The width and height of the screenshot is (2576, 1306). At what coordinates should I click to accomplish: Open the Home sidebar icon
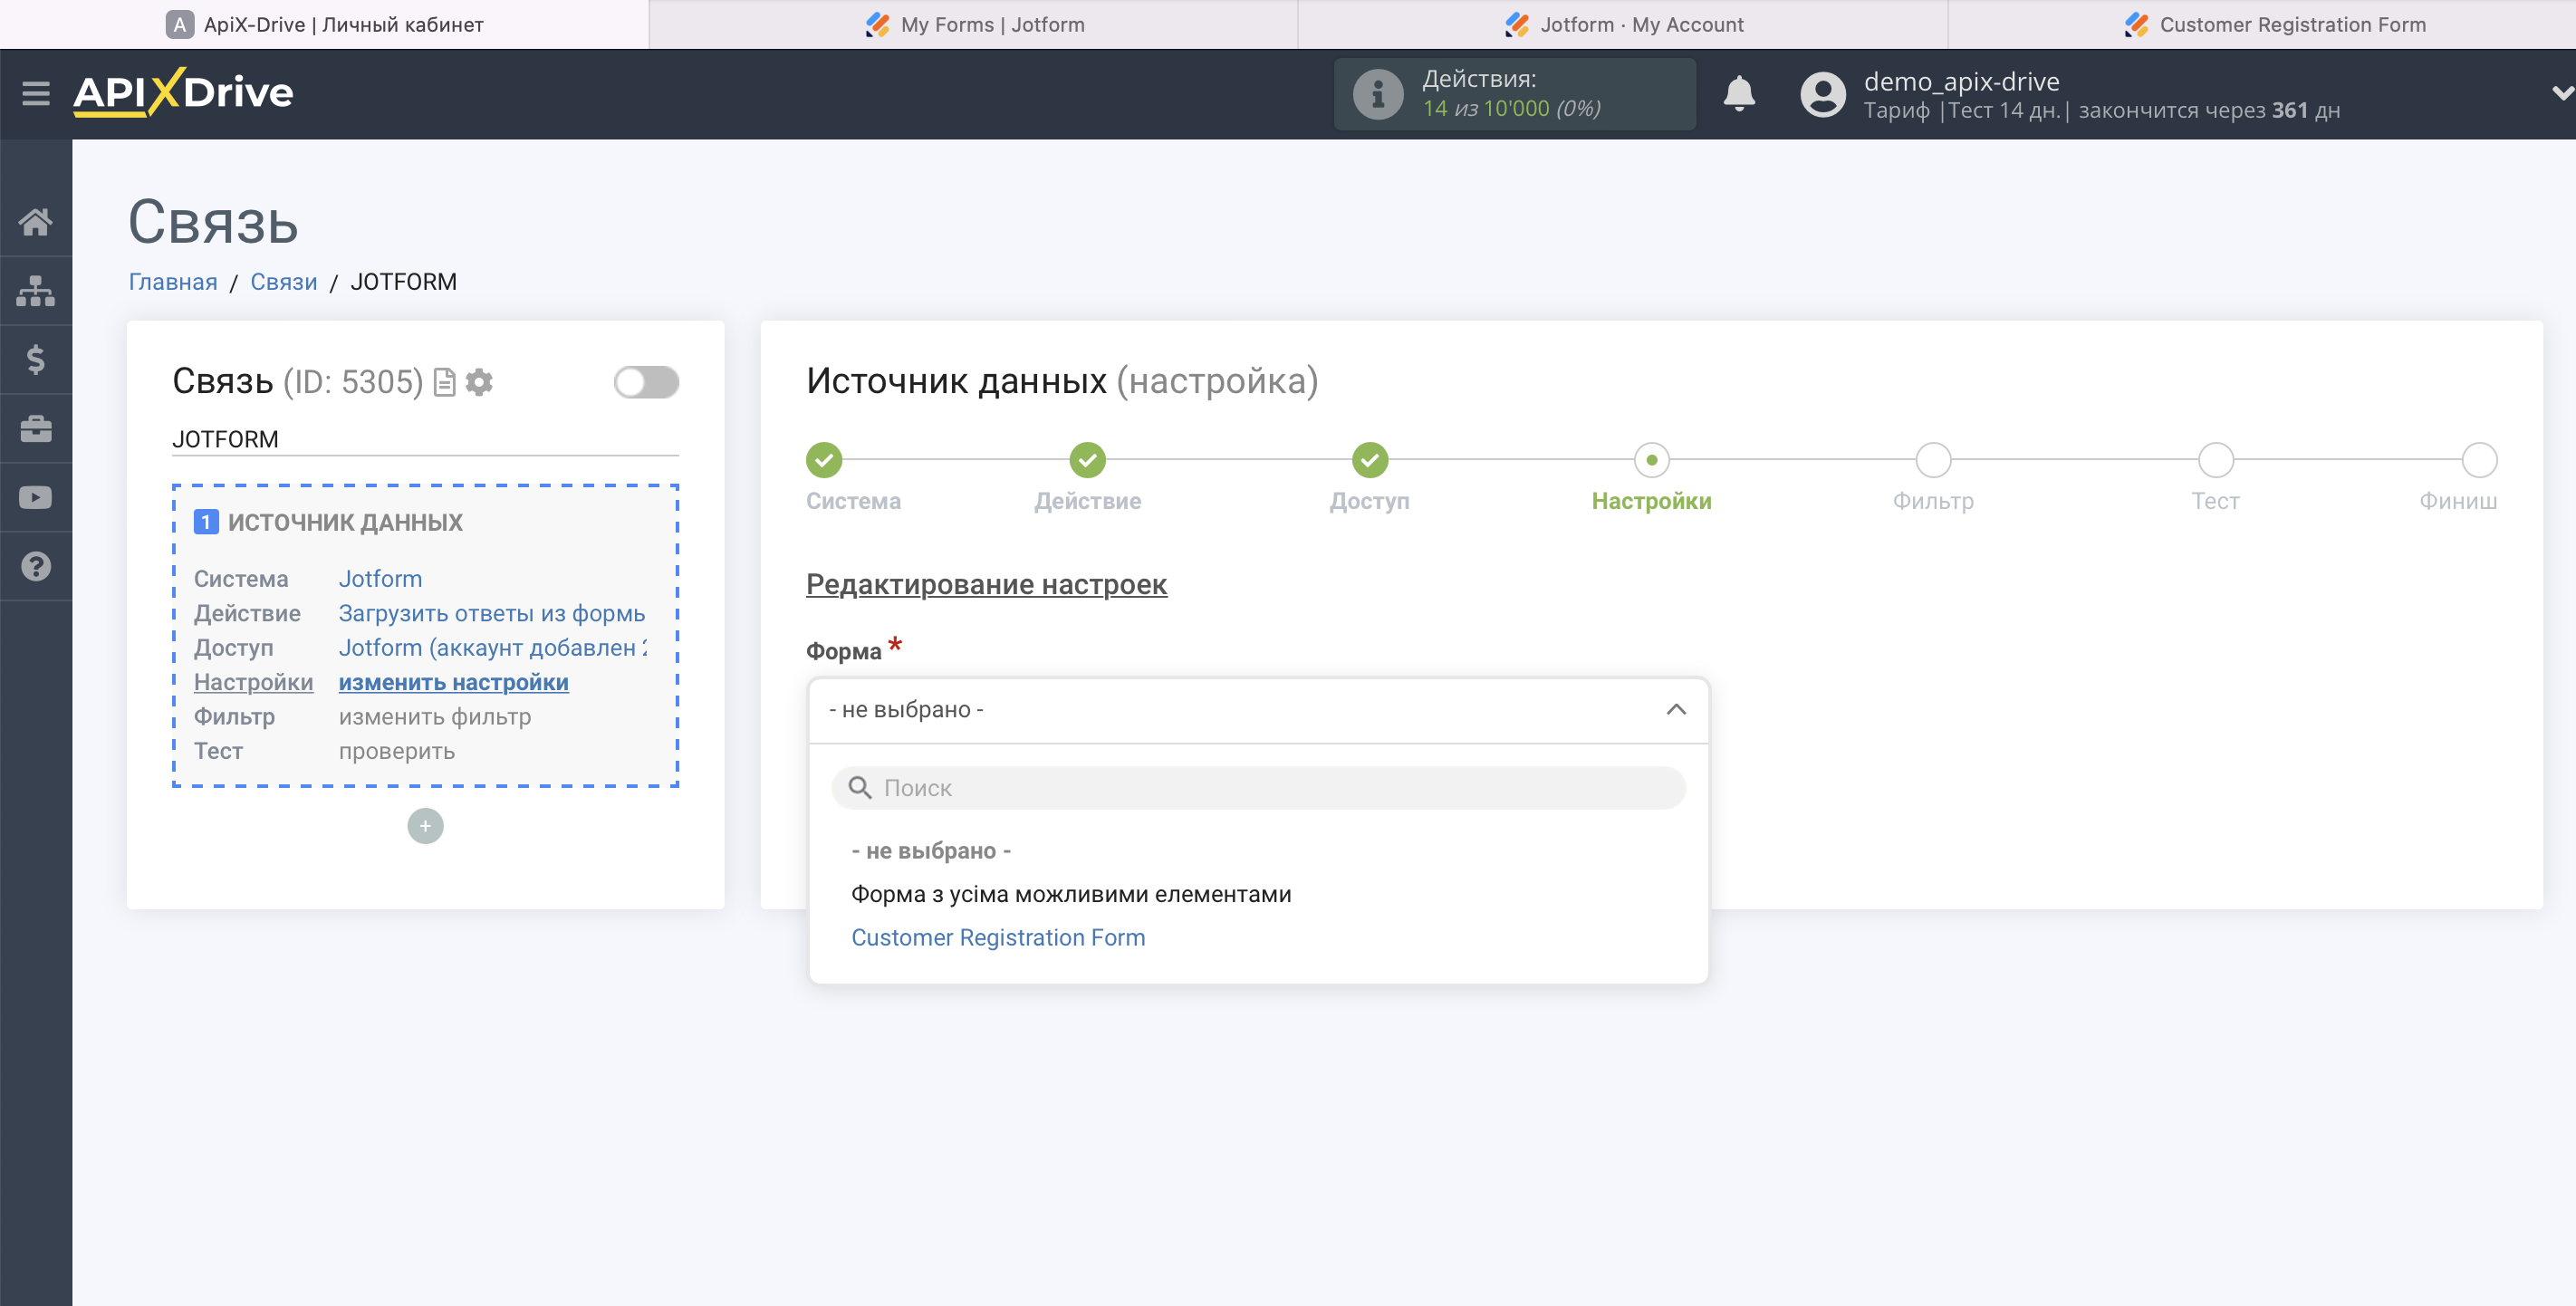pyautogui.click(x=36, y=221)
